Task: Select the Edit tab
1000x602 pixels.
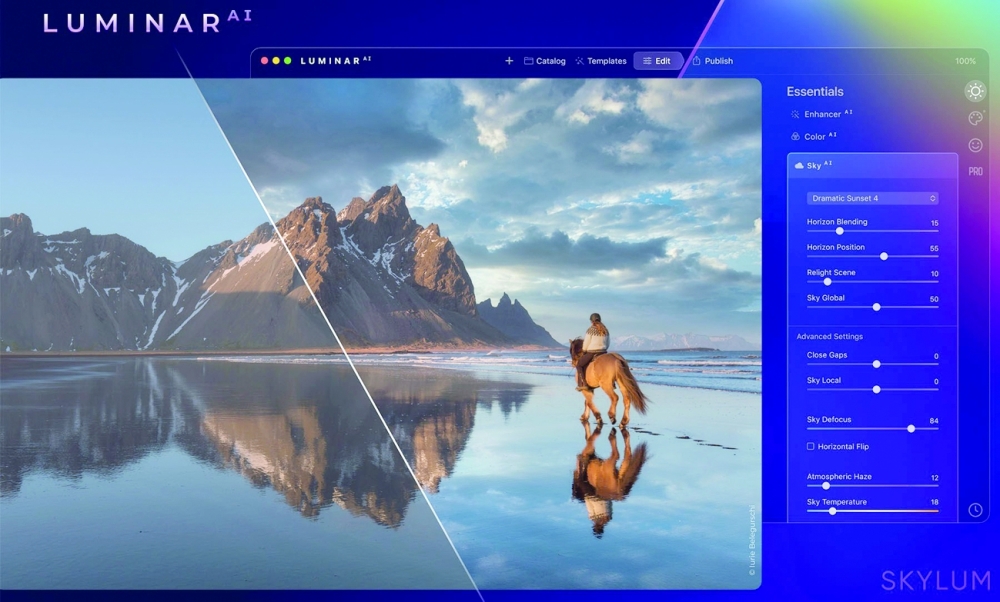Action: point(657,61)
